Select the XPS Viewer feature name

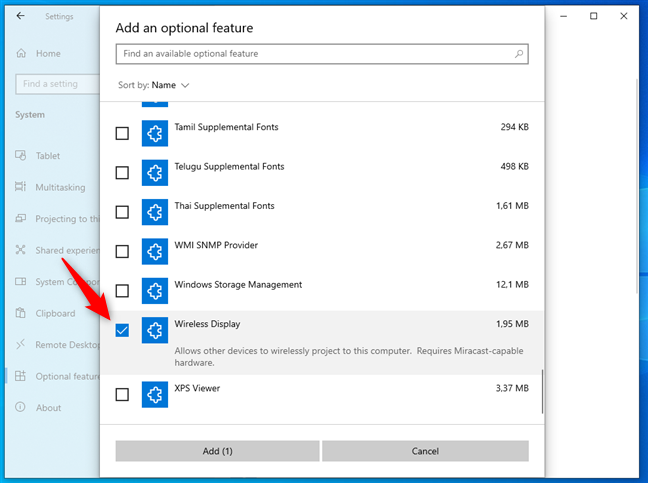tap(197, 388)
